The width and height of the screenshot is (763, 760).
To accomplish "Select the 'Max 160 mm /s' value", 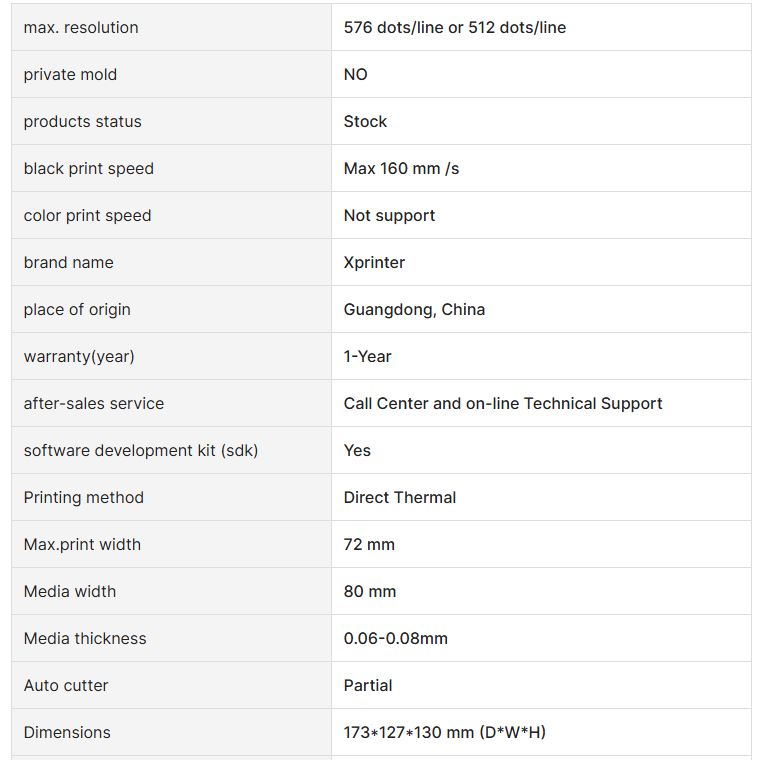I will pyautogui.click(x=401, y=168).
